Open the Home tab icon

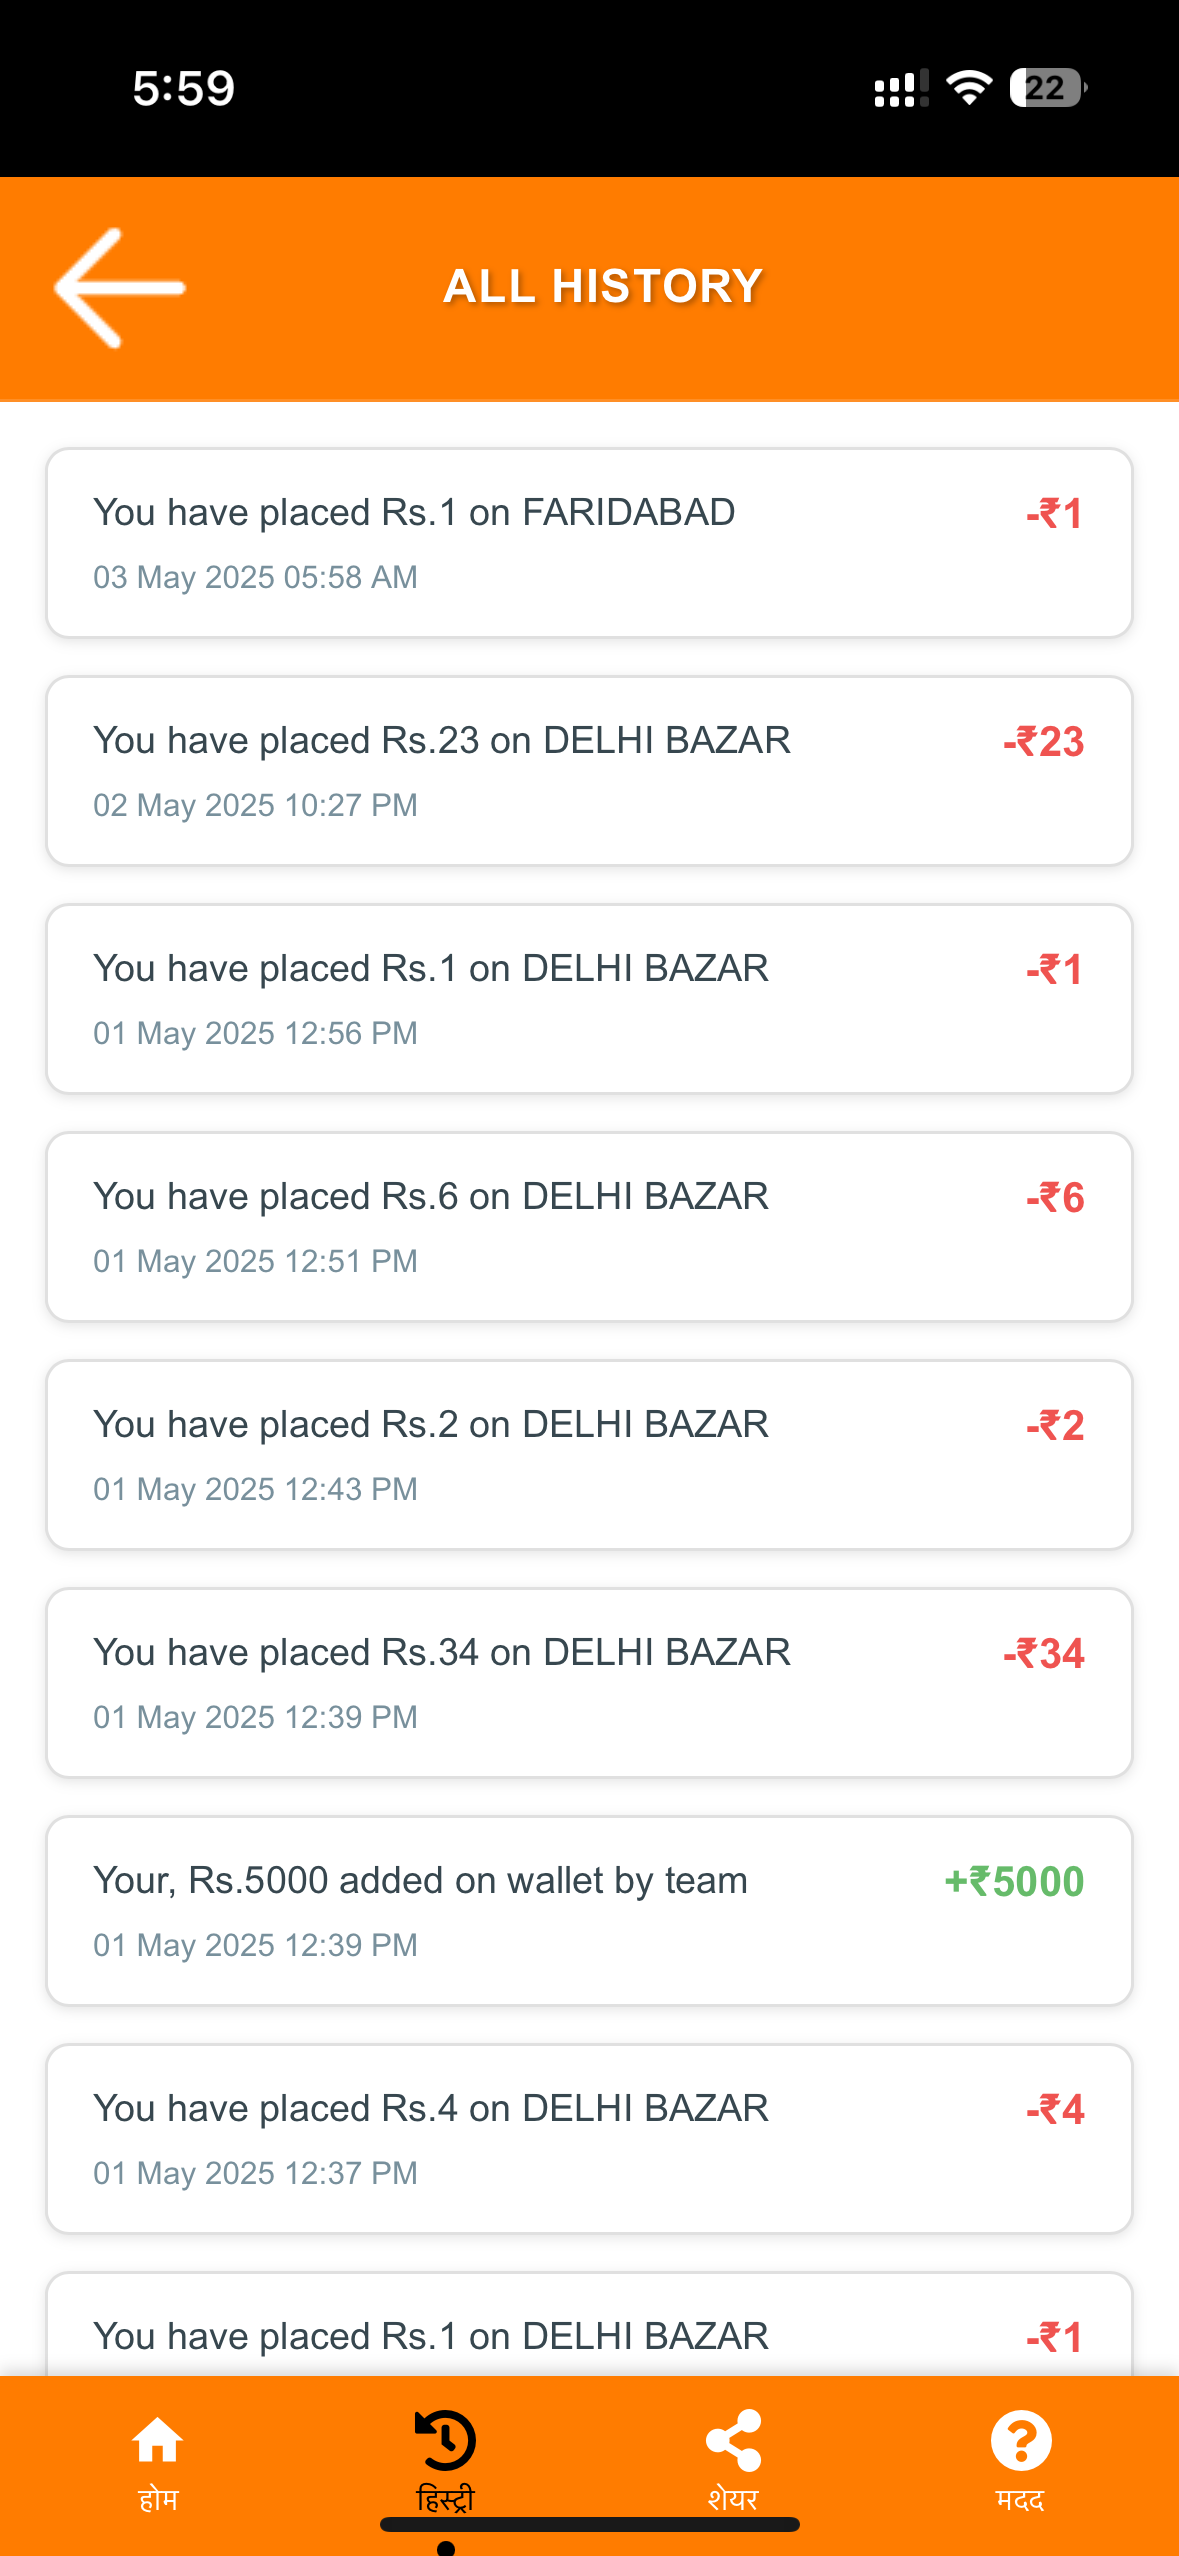pyautogui.click(x=158, y=2441)
